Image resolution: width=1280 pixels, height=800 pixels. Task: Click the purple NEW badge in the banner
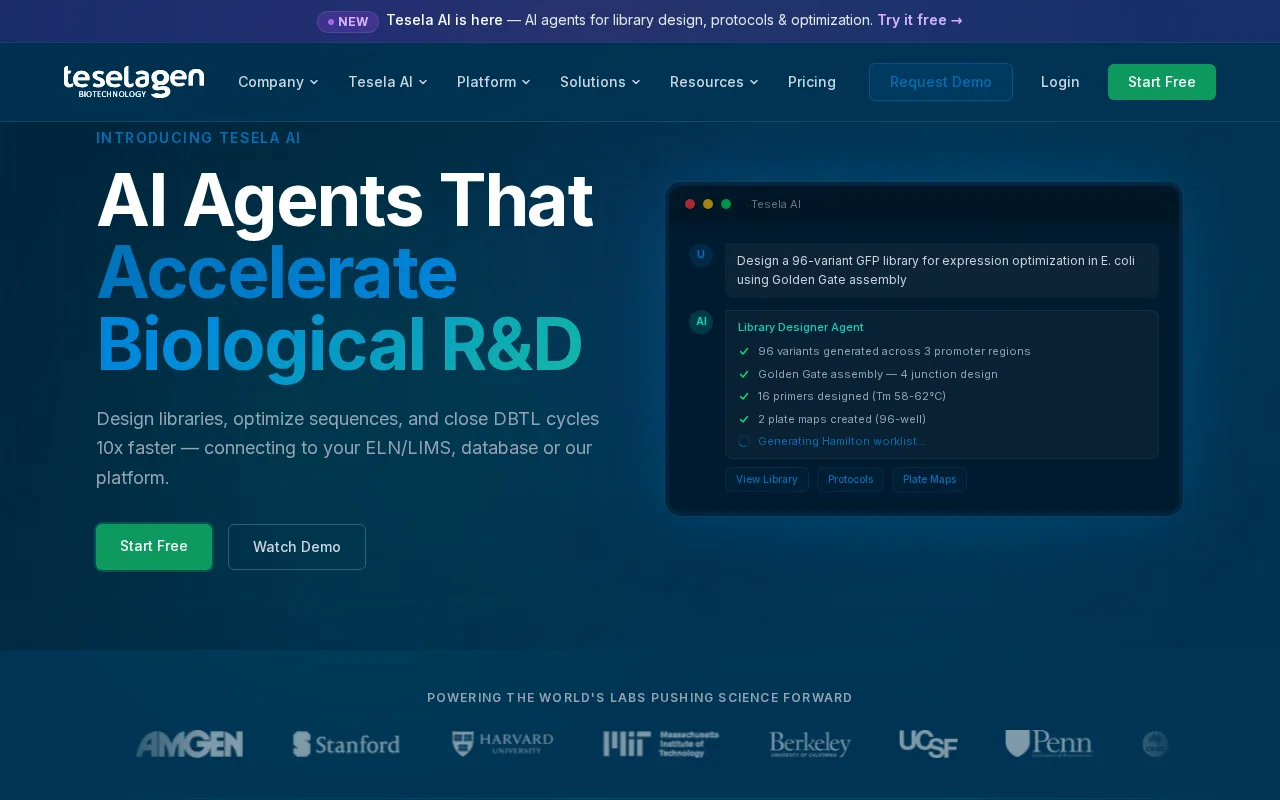point(348,21)
